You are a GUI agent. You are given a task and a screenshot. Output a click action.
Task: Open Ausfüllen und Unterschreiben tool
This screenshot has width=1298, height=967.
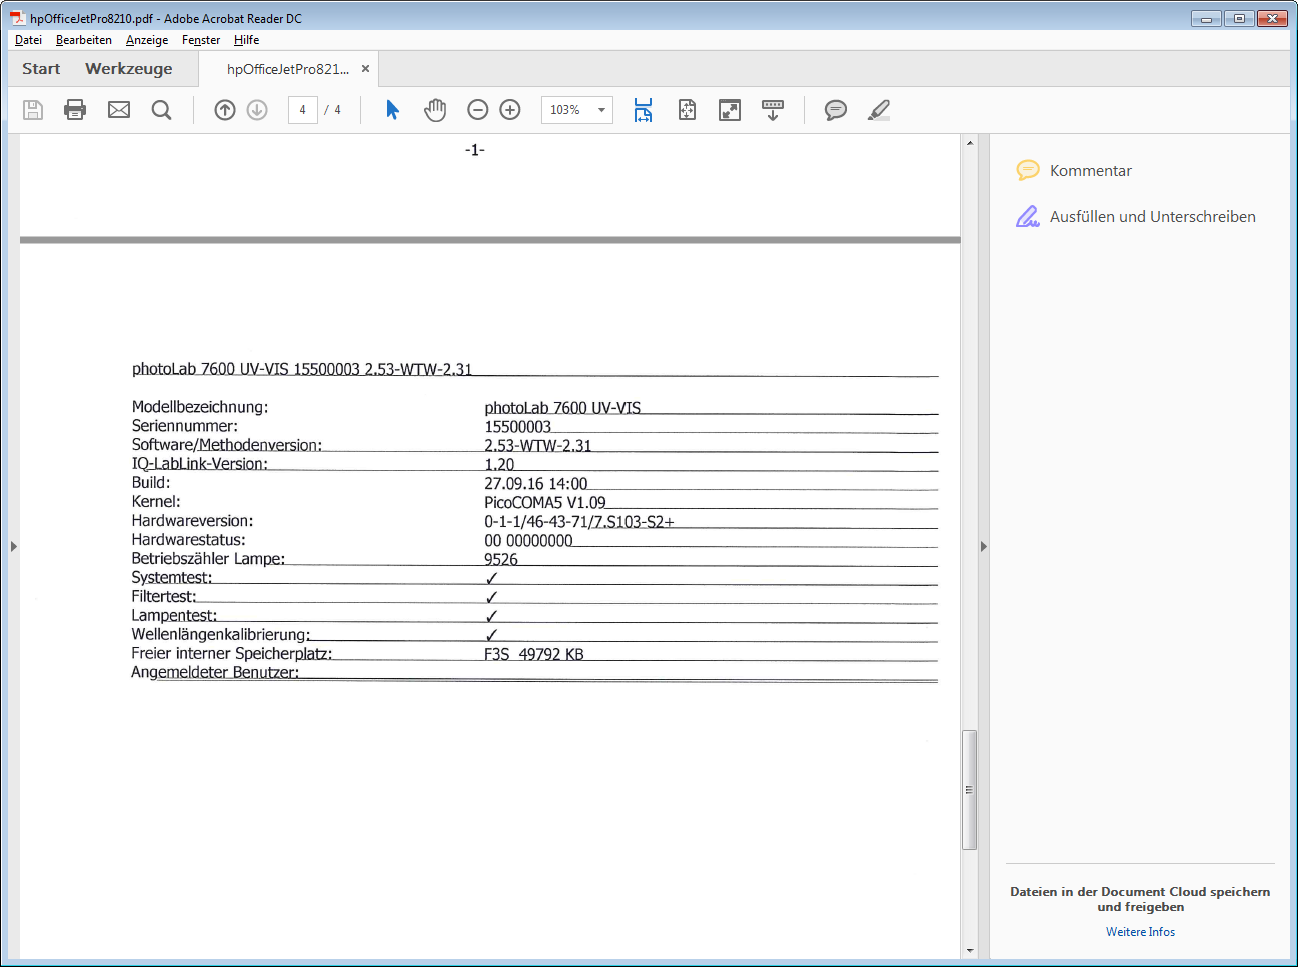click(x=1152, y=217)
